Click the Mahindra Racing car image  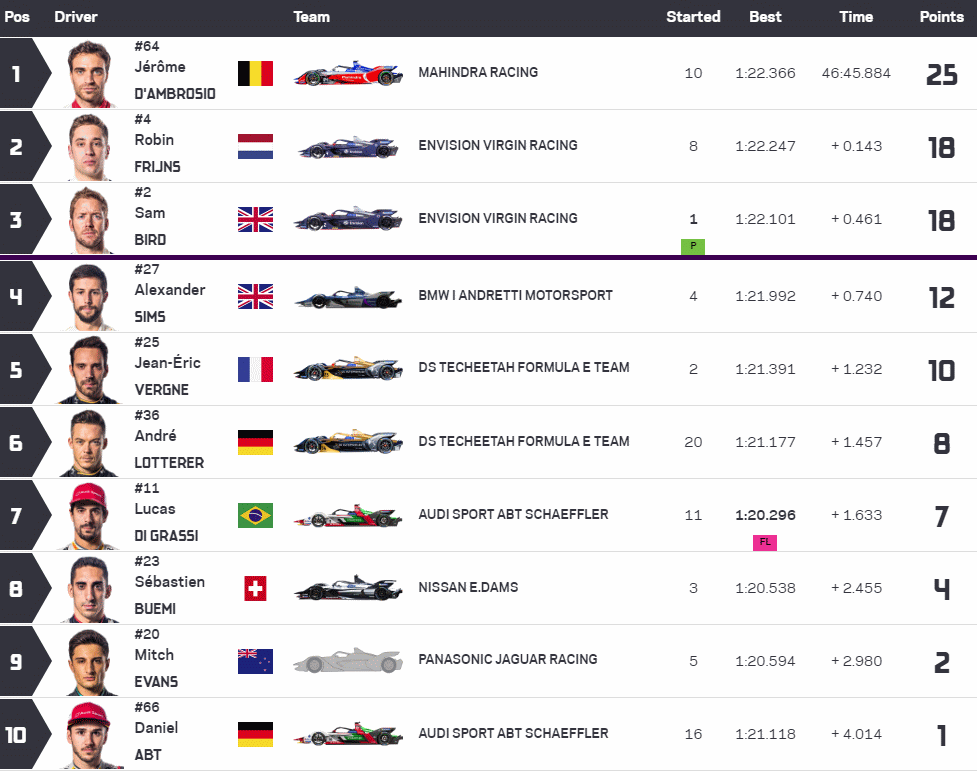(348, 74)
